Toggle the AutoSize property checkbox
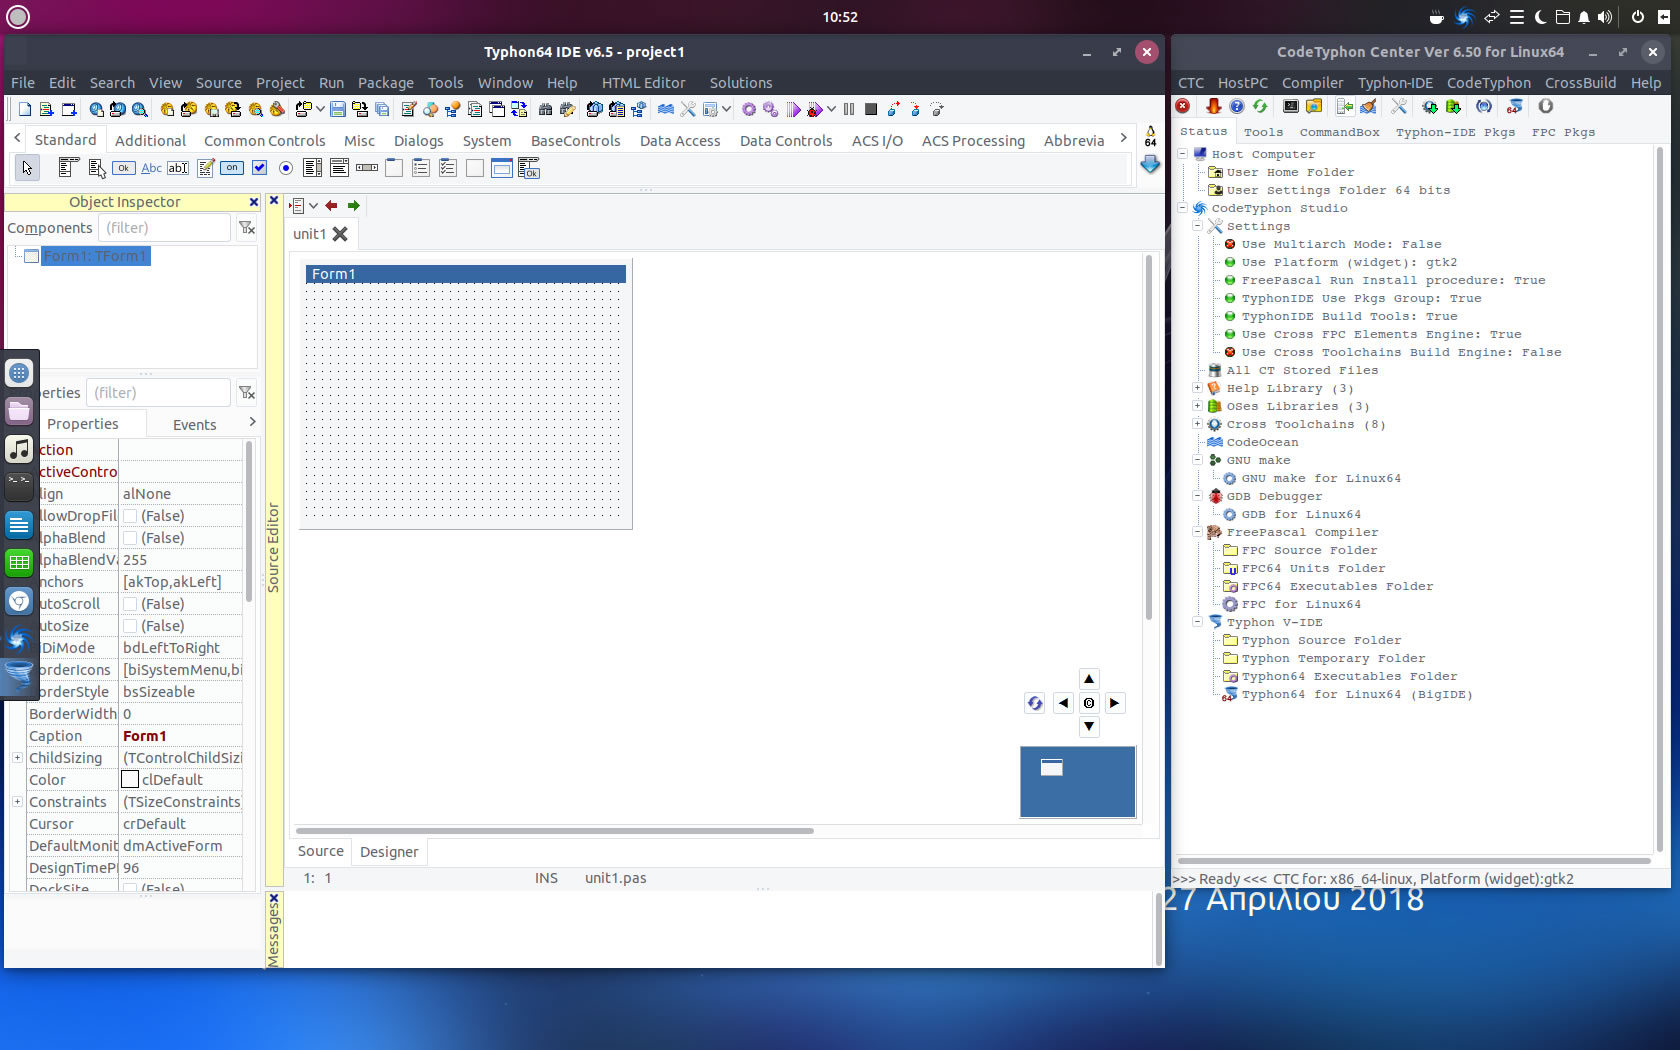The image size is (1680, 1050). point(130,626)
